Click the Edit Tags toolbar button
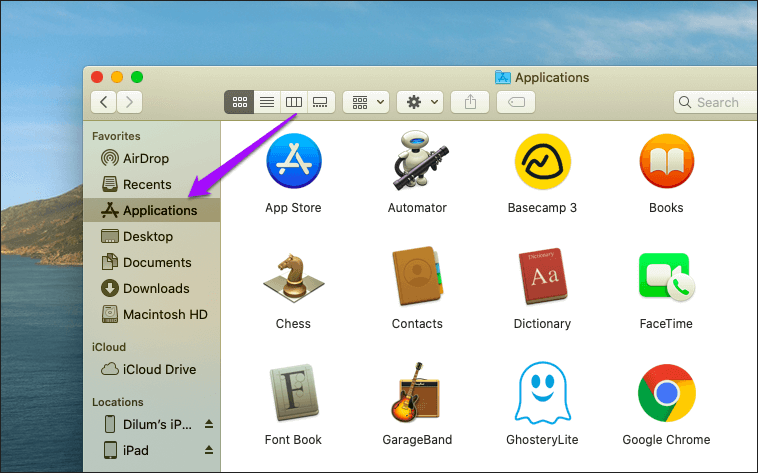758x473 pixels. [516, 102]
